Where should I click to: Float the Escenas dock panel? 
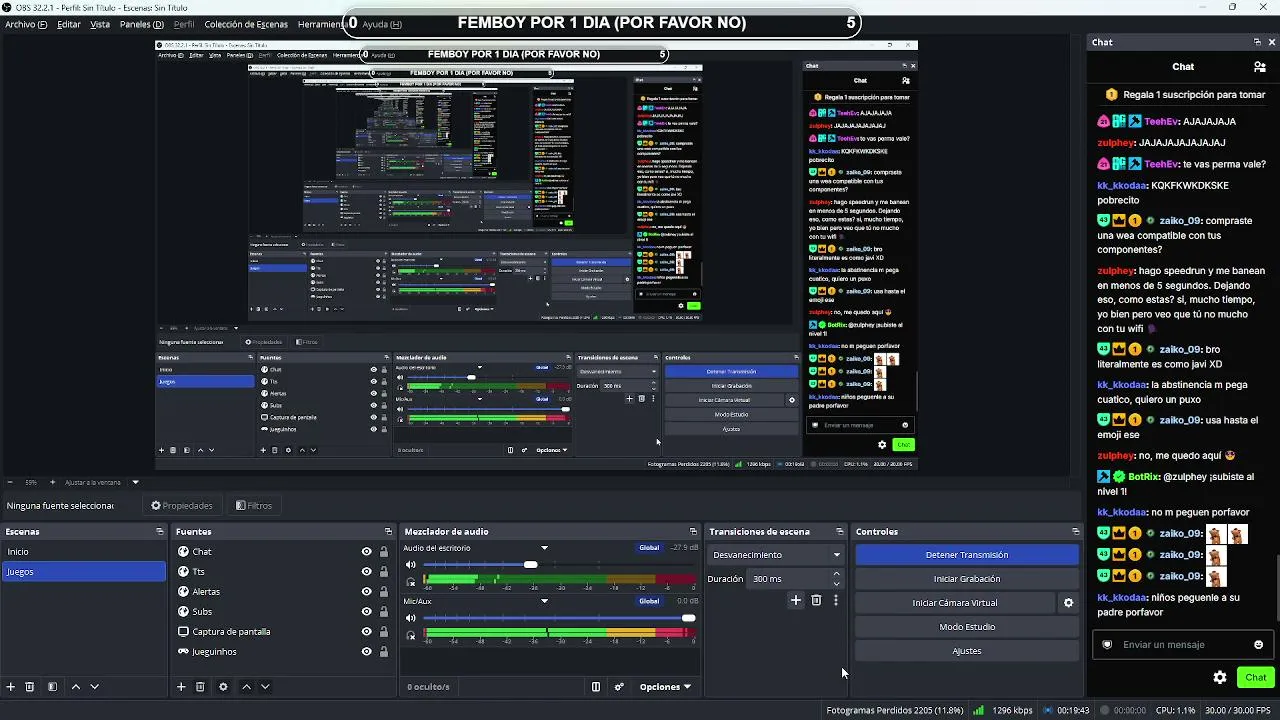[x=160, y=532]
